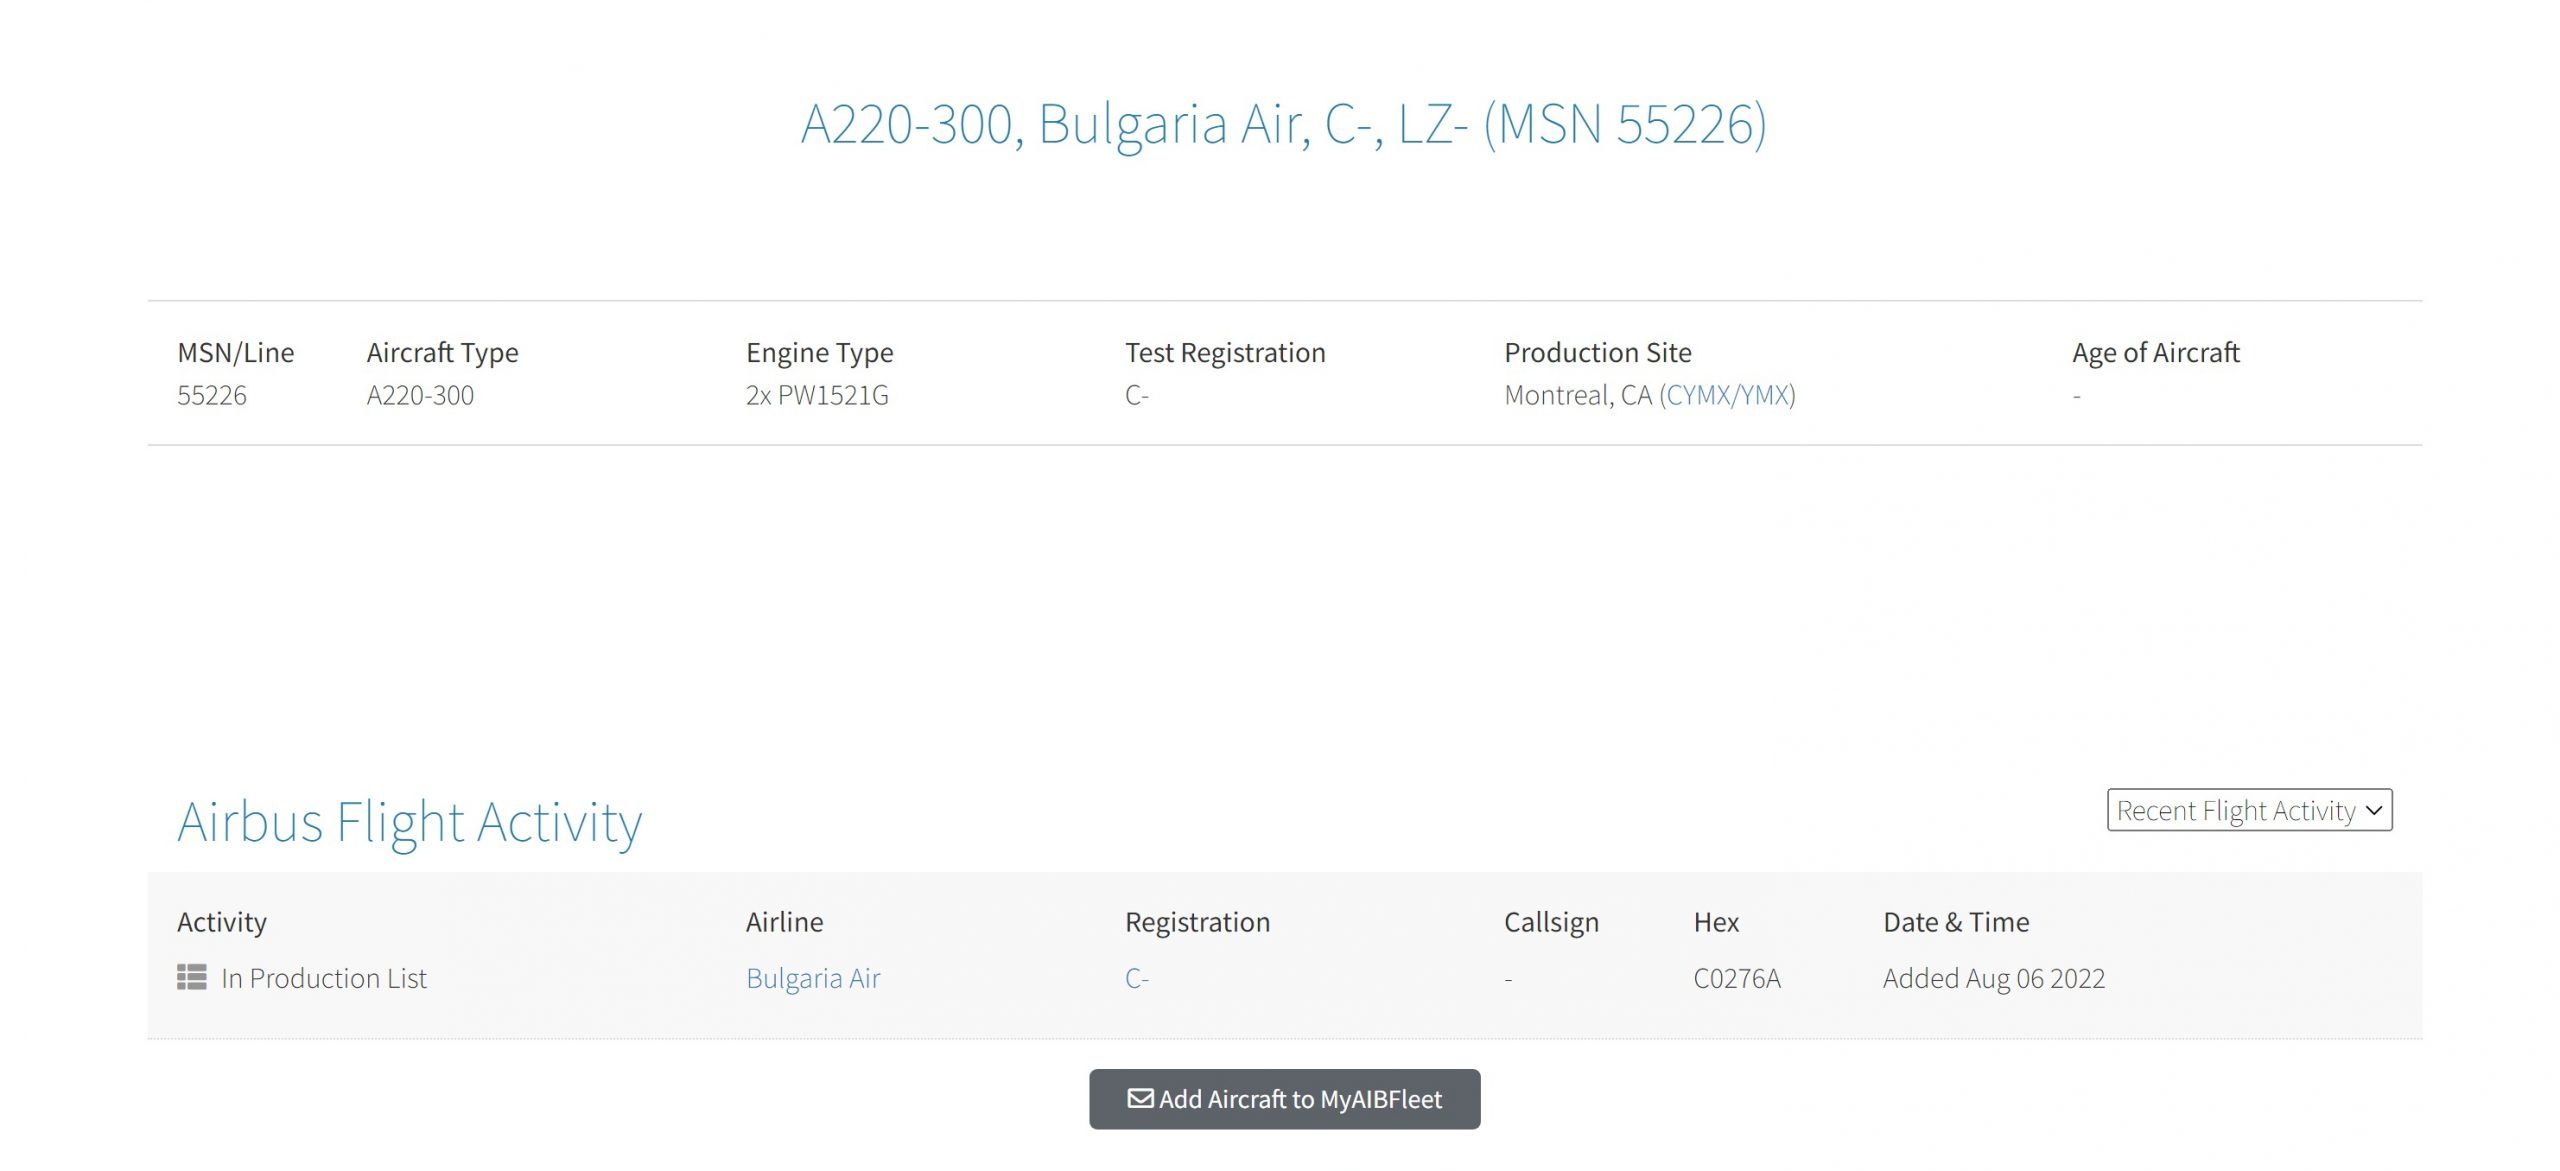
Task: Select the hex code C0276A
Action: pos(1737,977)
